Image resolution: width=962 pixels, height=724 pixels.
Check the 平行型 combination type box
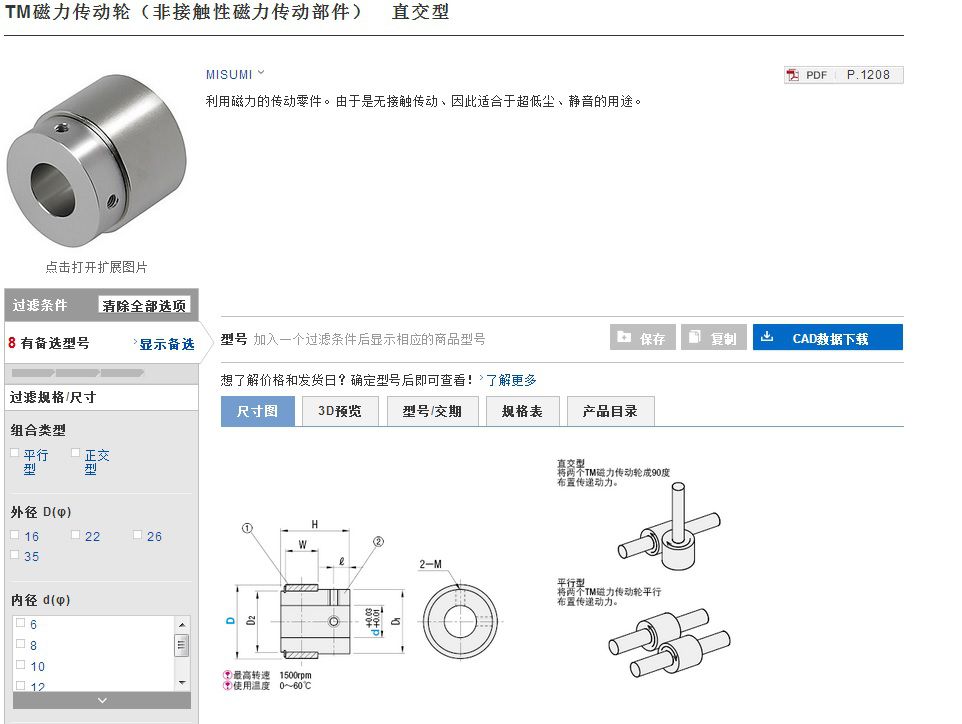15,453
